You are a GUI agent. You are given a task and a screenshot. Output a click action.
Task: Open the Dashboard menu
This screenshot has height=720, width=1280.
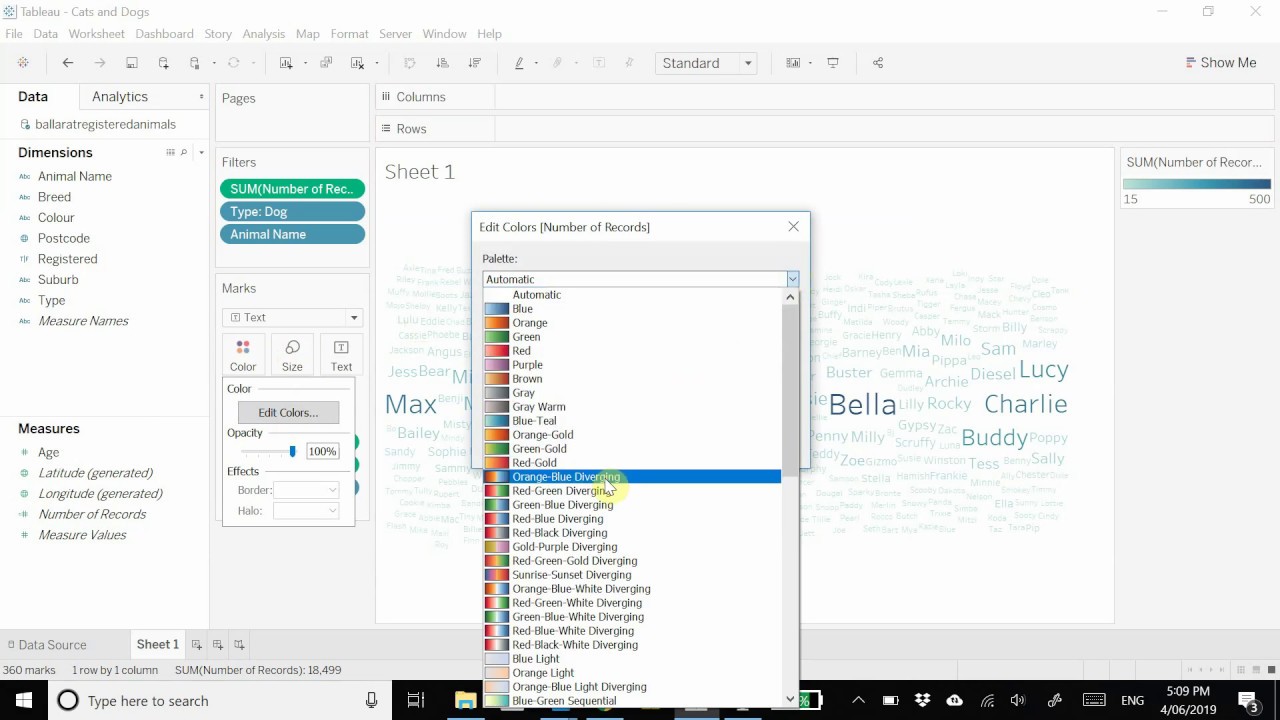coord(164,34)
